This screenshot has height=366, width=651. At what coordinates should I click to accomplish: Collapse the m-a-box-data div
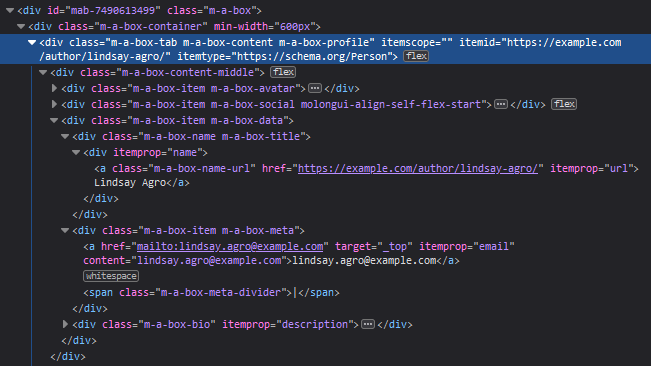coord(54,120)
